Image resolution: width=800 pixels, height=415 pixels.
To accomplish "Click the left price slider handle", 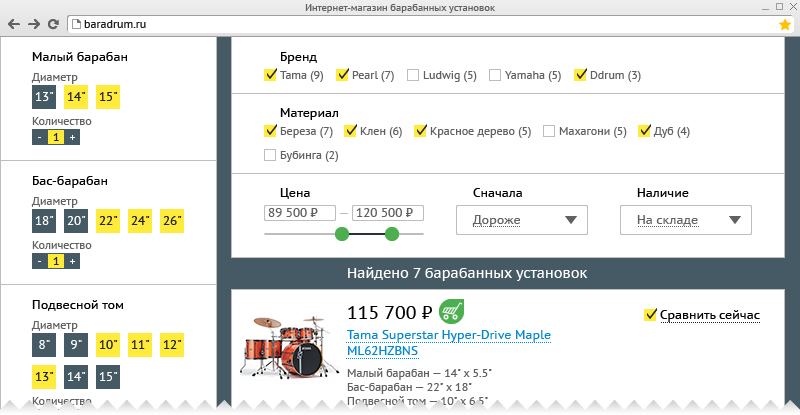I will (342, 234).
